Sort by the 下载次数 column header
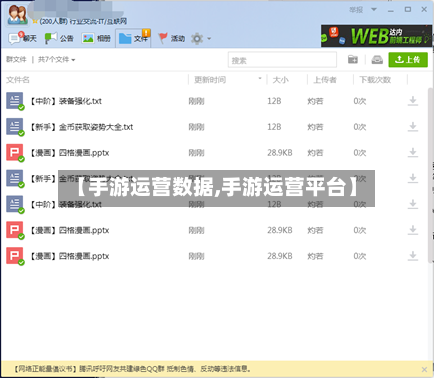This screenshot has height=378, width=434. [x=375, y=80]
